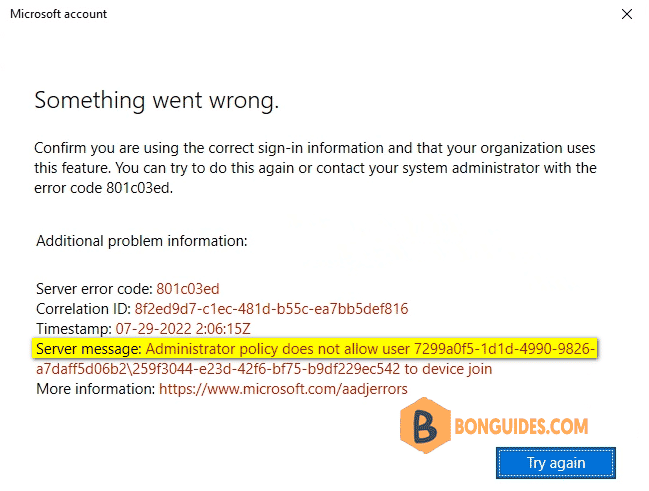Viewport: 649px width, 491px height.
Task: Select the 801c03ed server error code value
Action: click(x=187, y=289)
